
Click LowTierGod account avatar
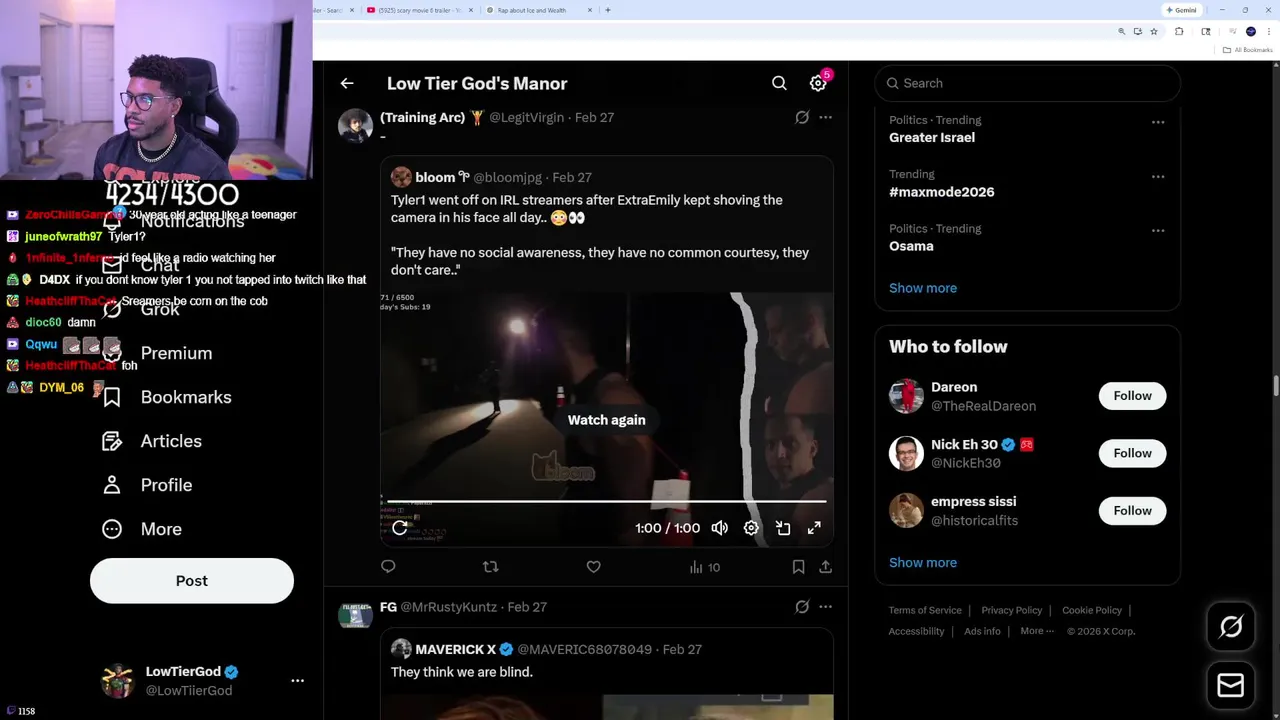tap(118, 680)
